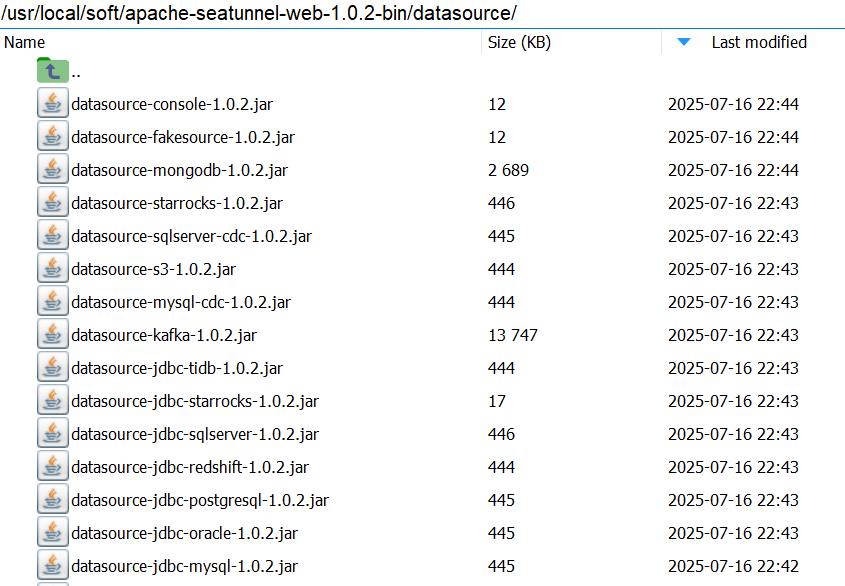The height and width of the screenshot is (586, 845).
Task: Sort files by the Size (KB) column
Action: (571, 42)
